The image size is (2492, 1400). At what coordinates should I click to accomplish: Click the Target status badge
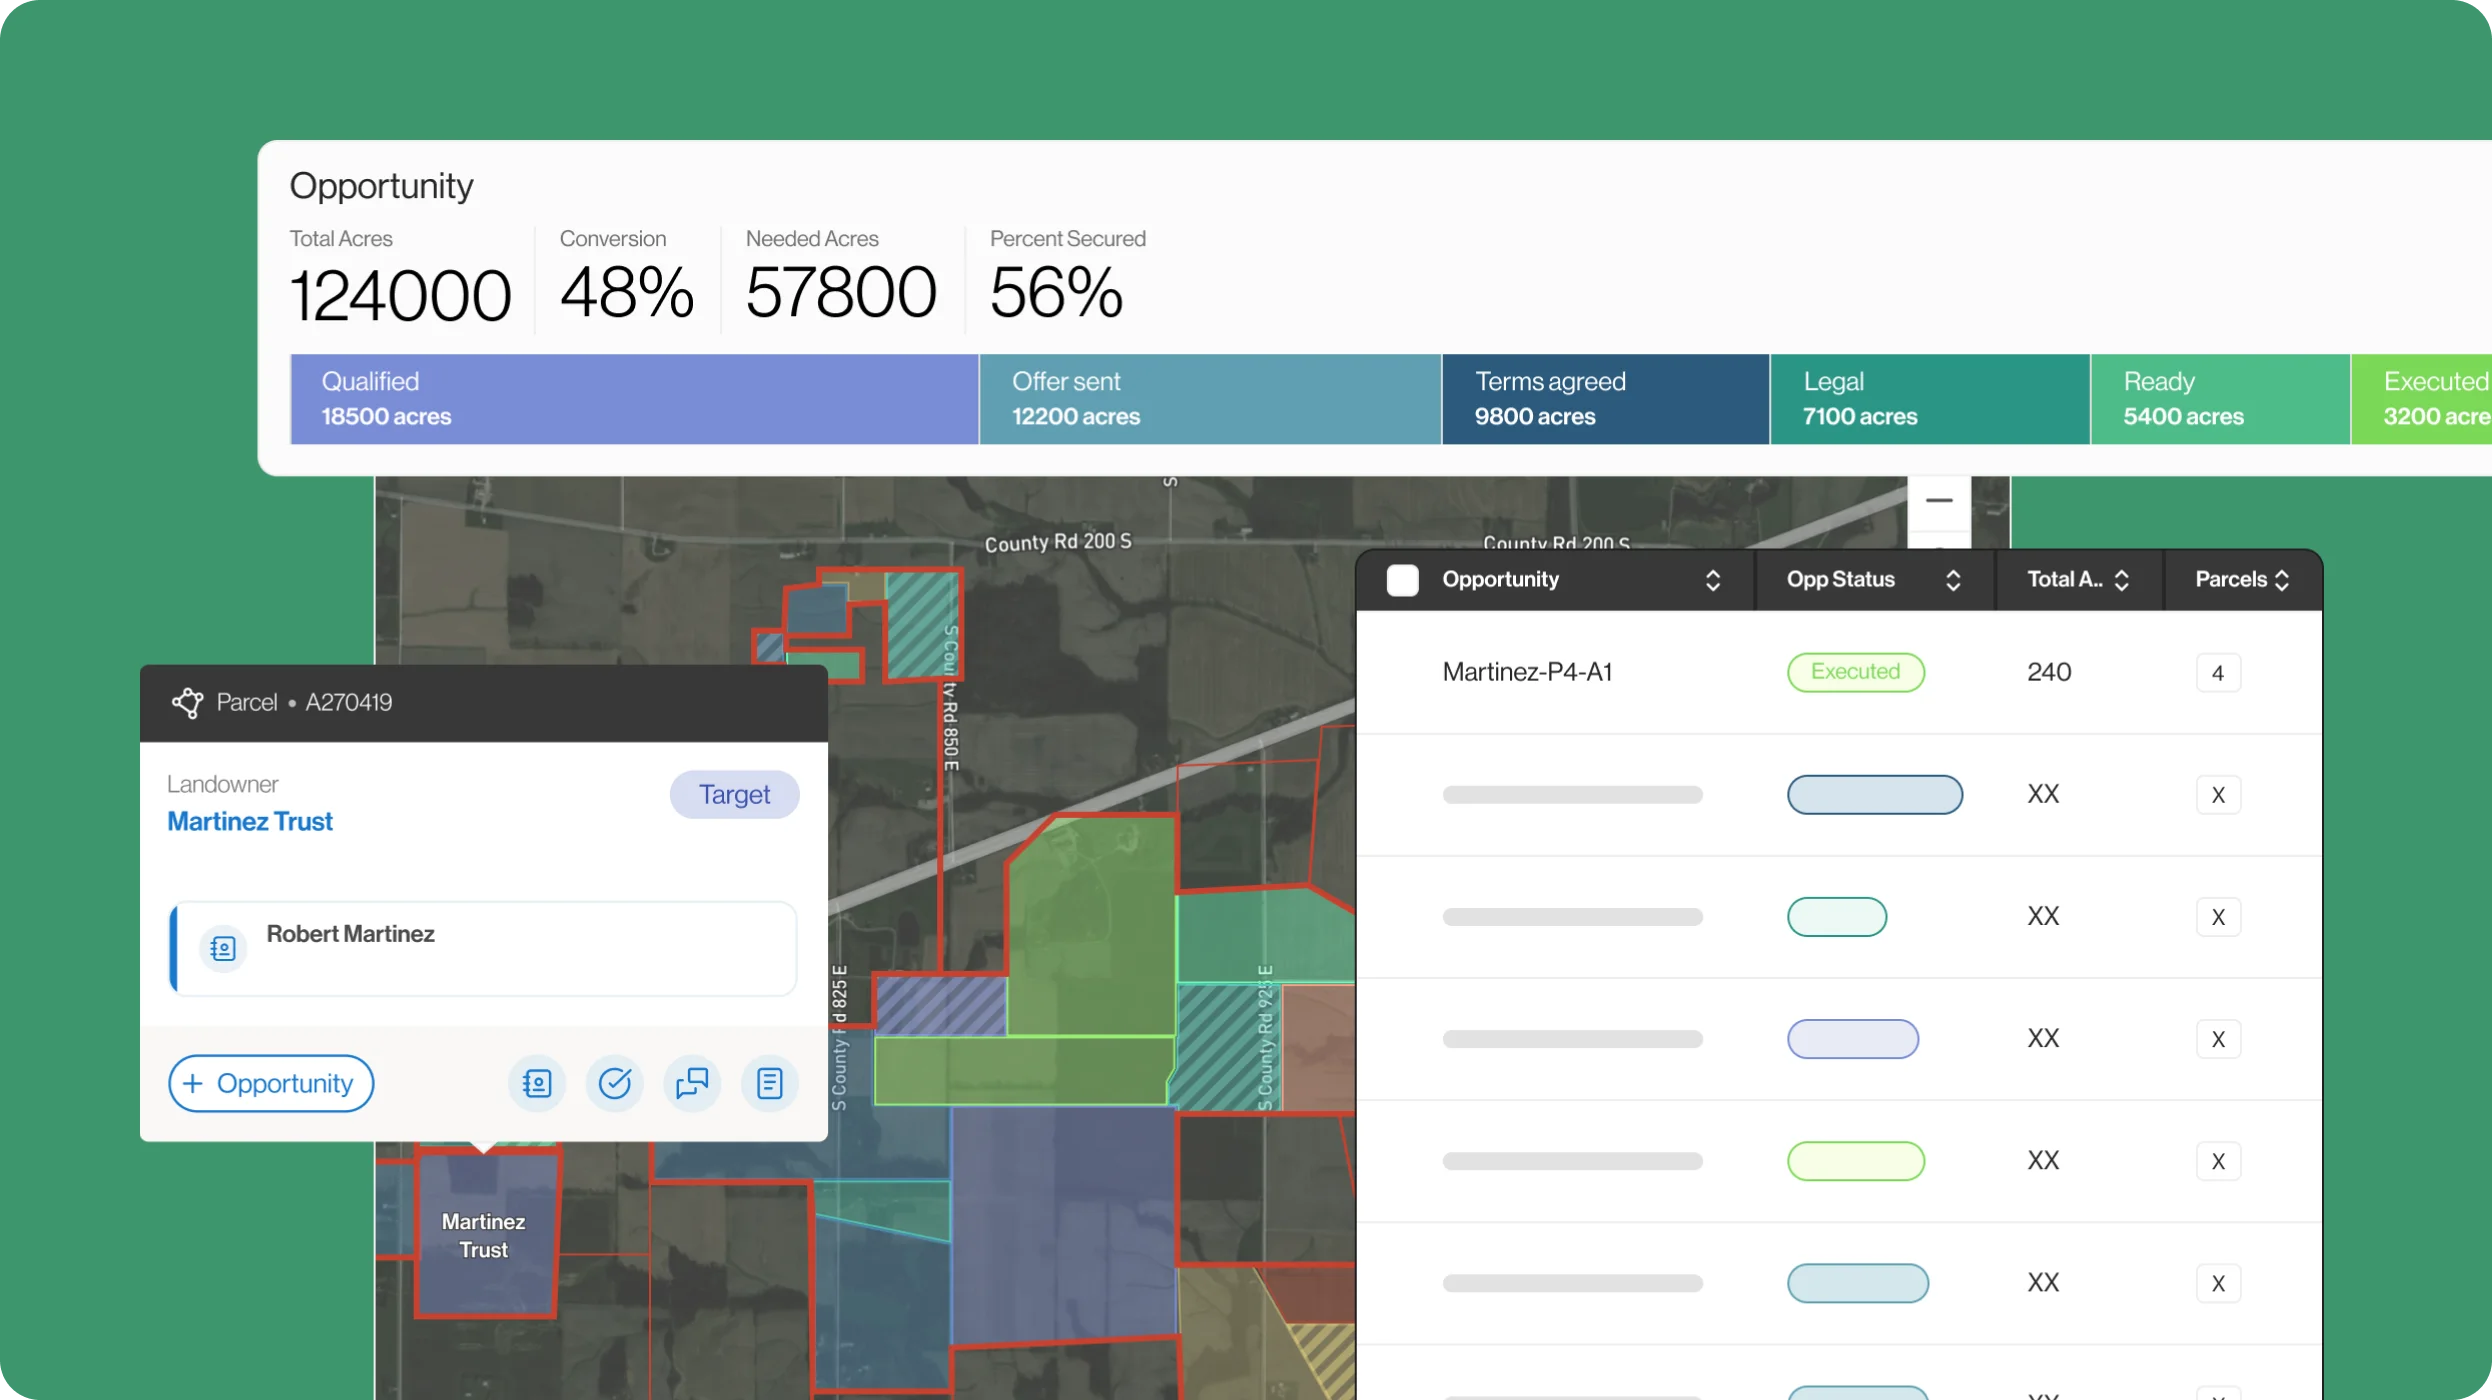[735, 795]
